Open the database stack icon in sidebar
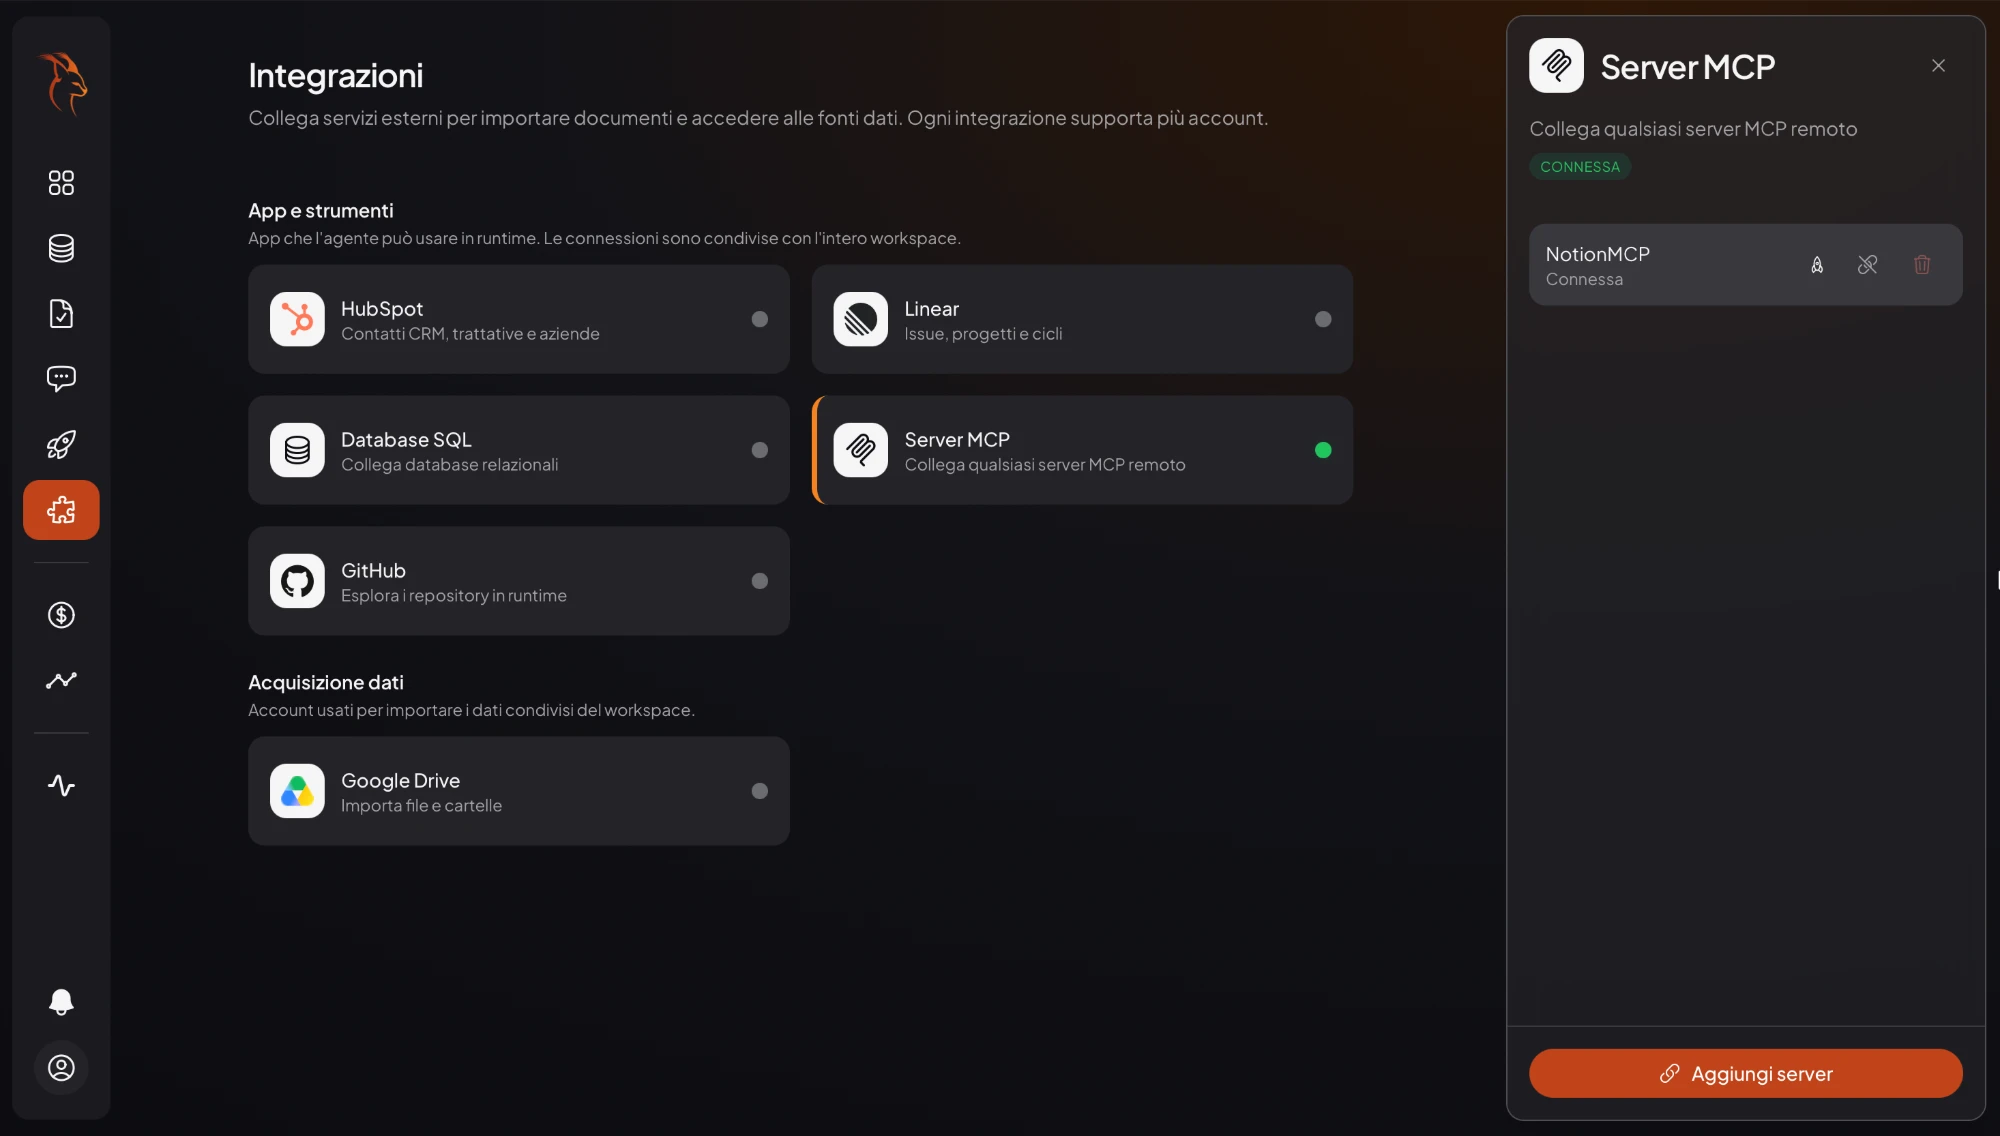 (x=61, y=248)
